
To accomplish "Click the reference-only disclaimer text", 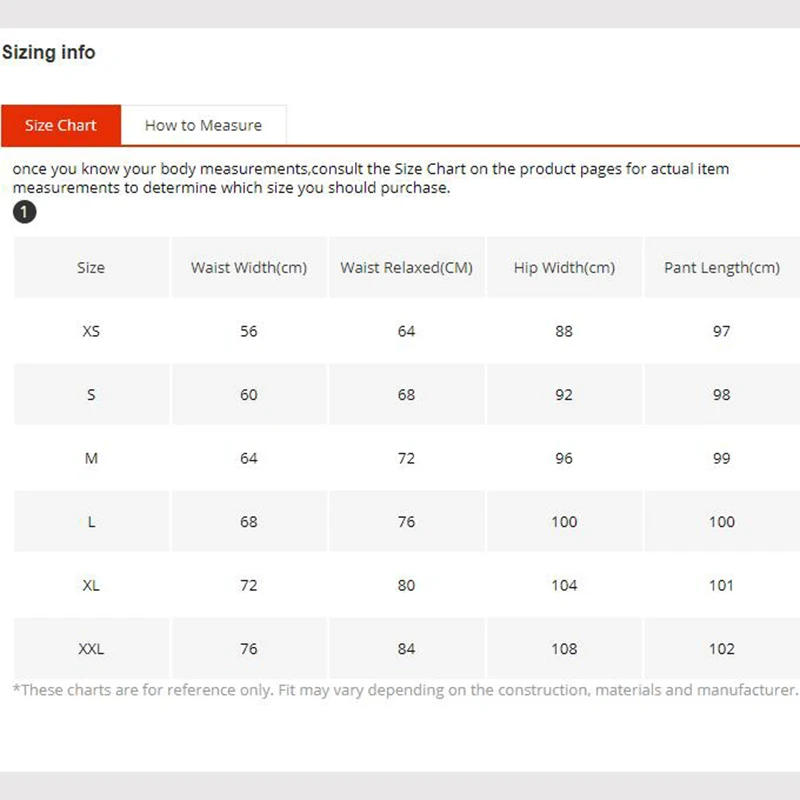I will point(405,690).
